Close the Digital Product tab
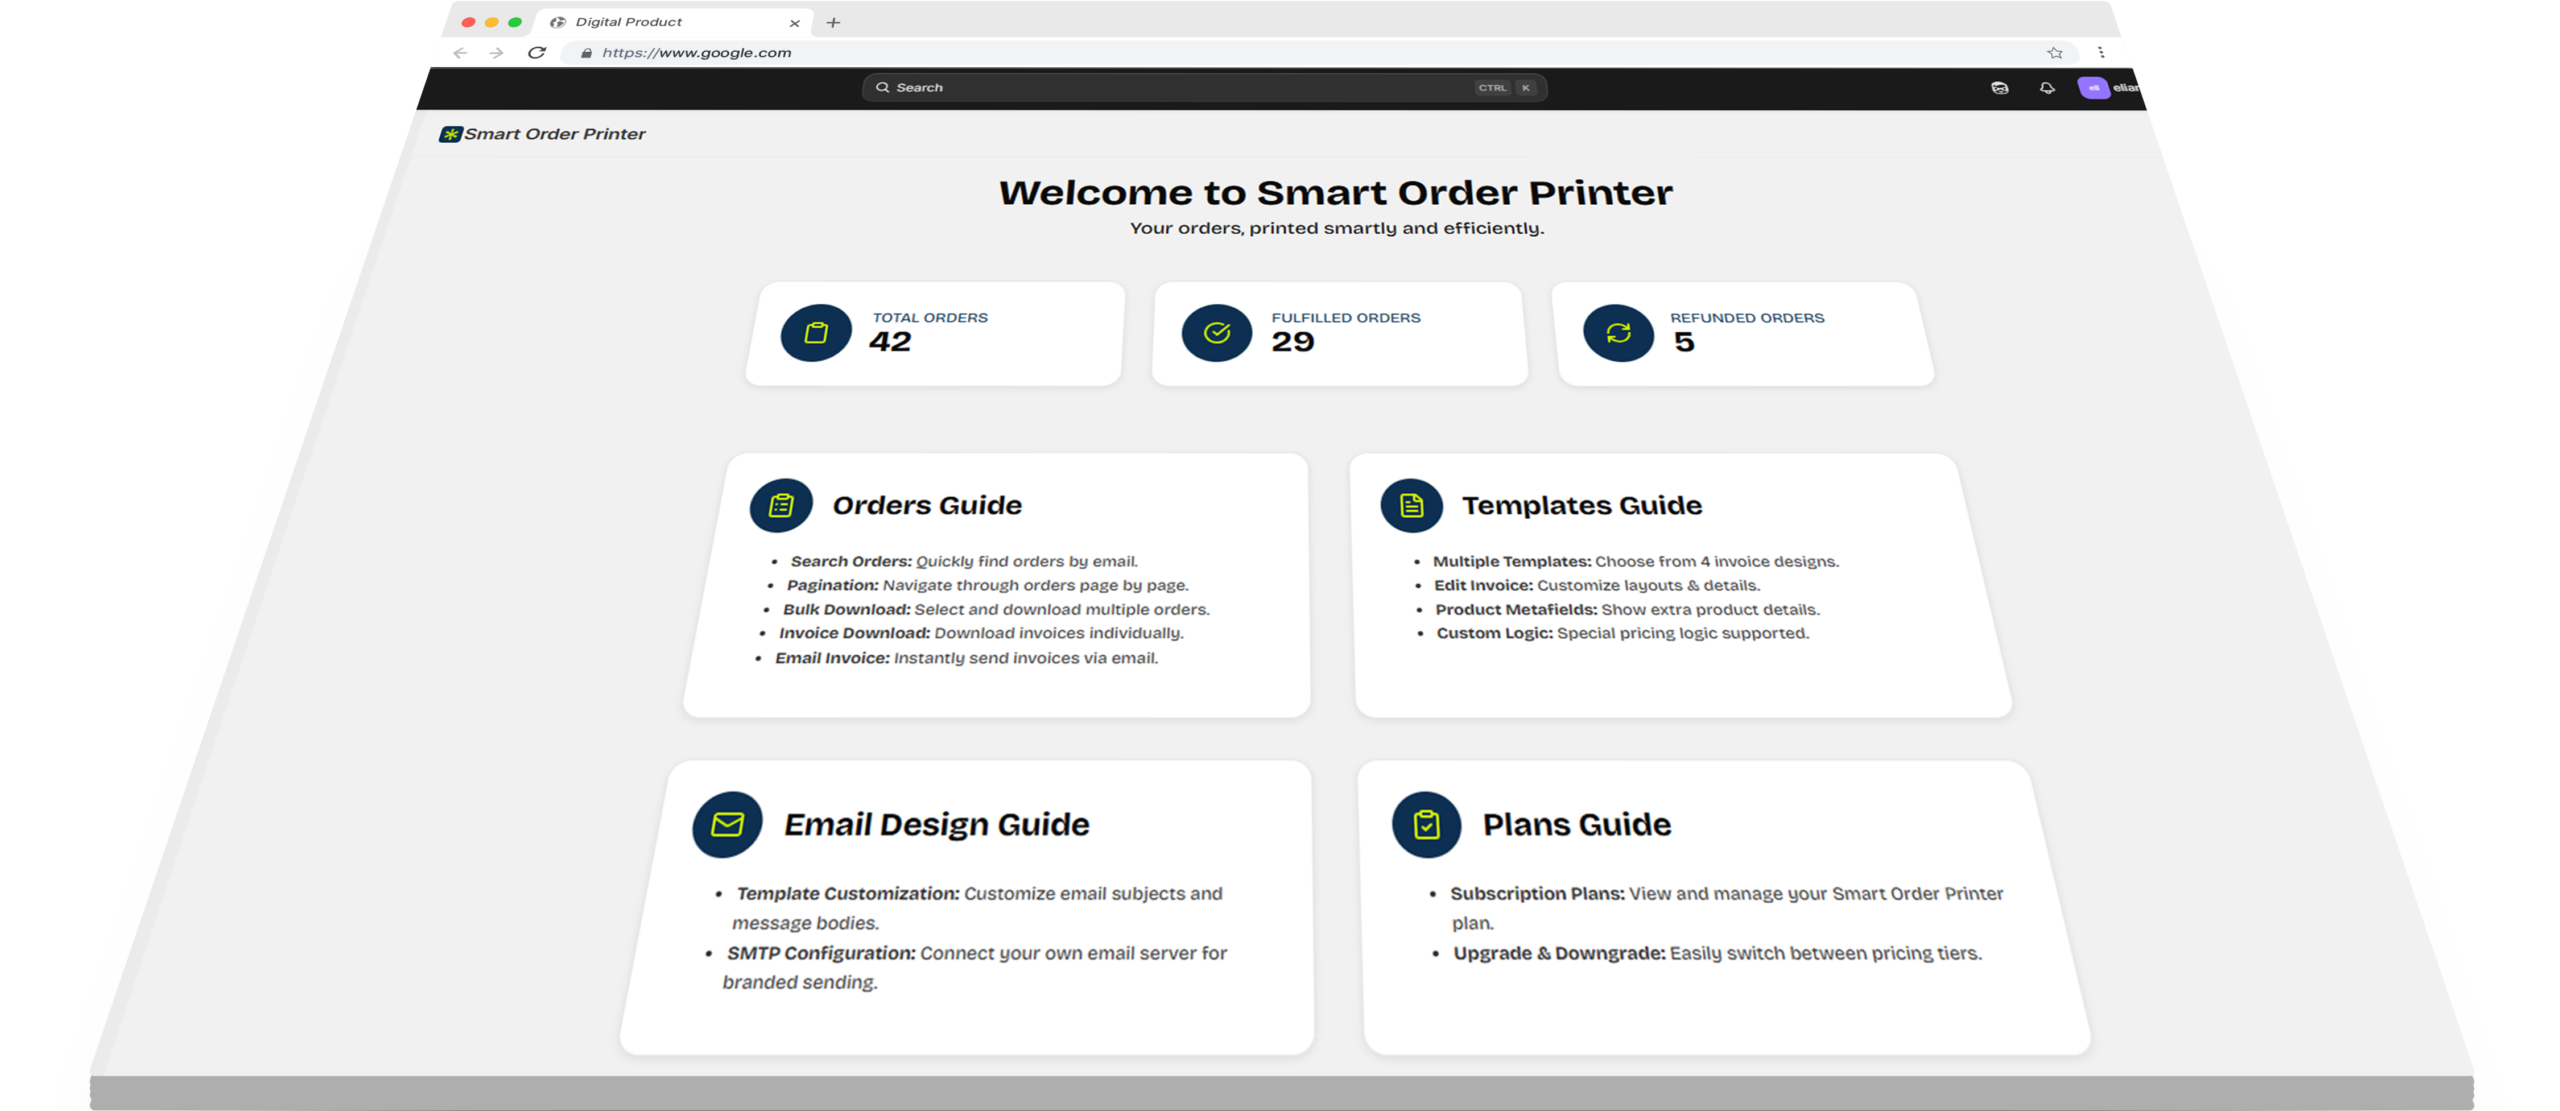The width and height of the screenshot is (2560, 1111). [794, 23]
